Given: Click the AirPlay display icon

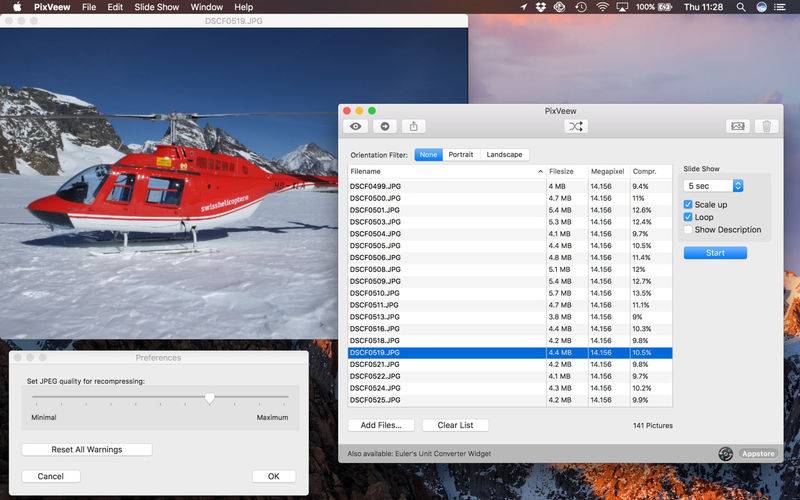Looking at the screenshot, I should pos(622,7).
